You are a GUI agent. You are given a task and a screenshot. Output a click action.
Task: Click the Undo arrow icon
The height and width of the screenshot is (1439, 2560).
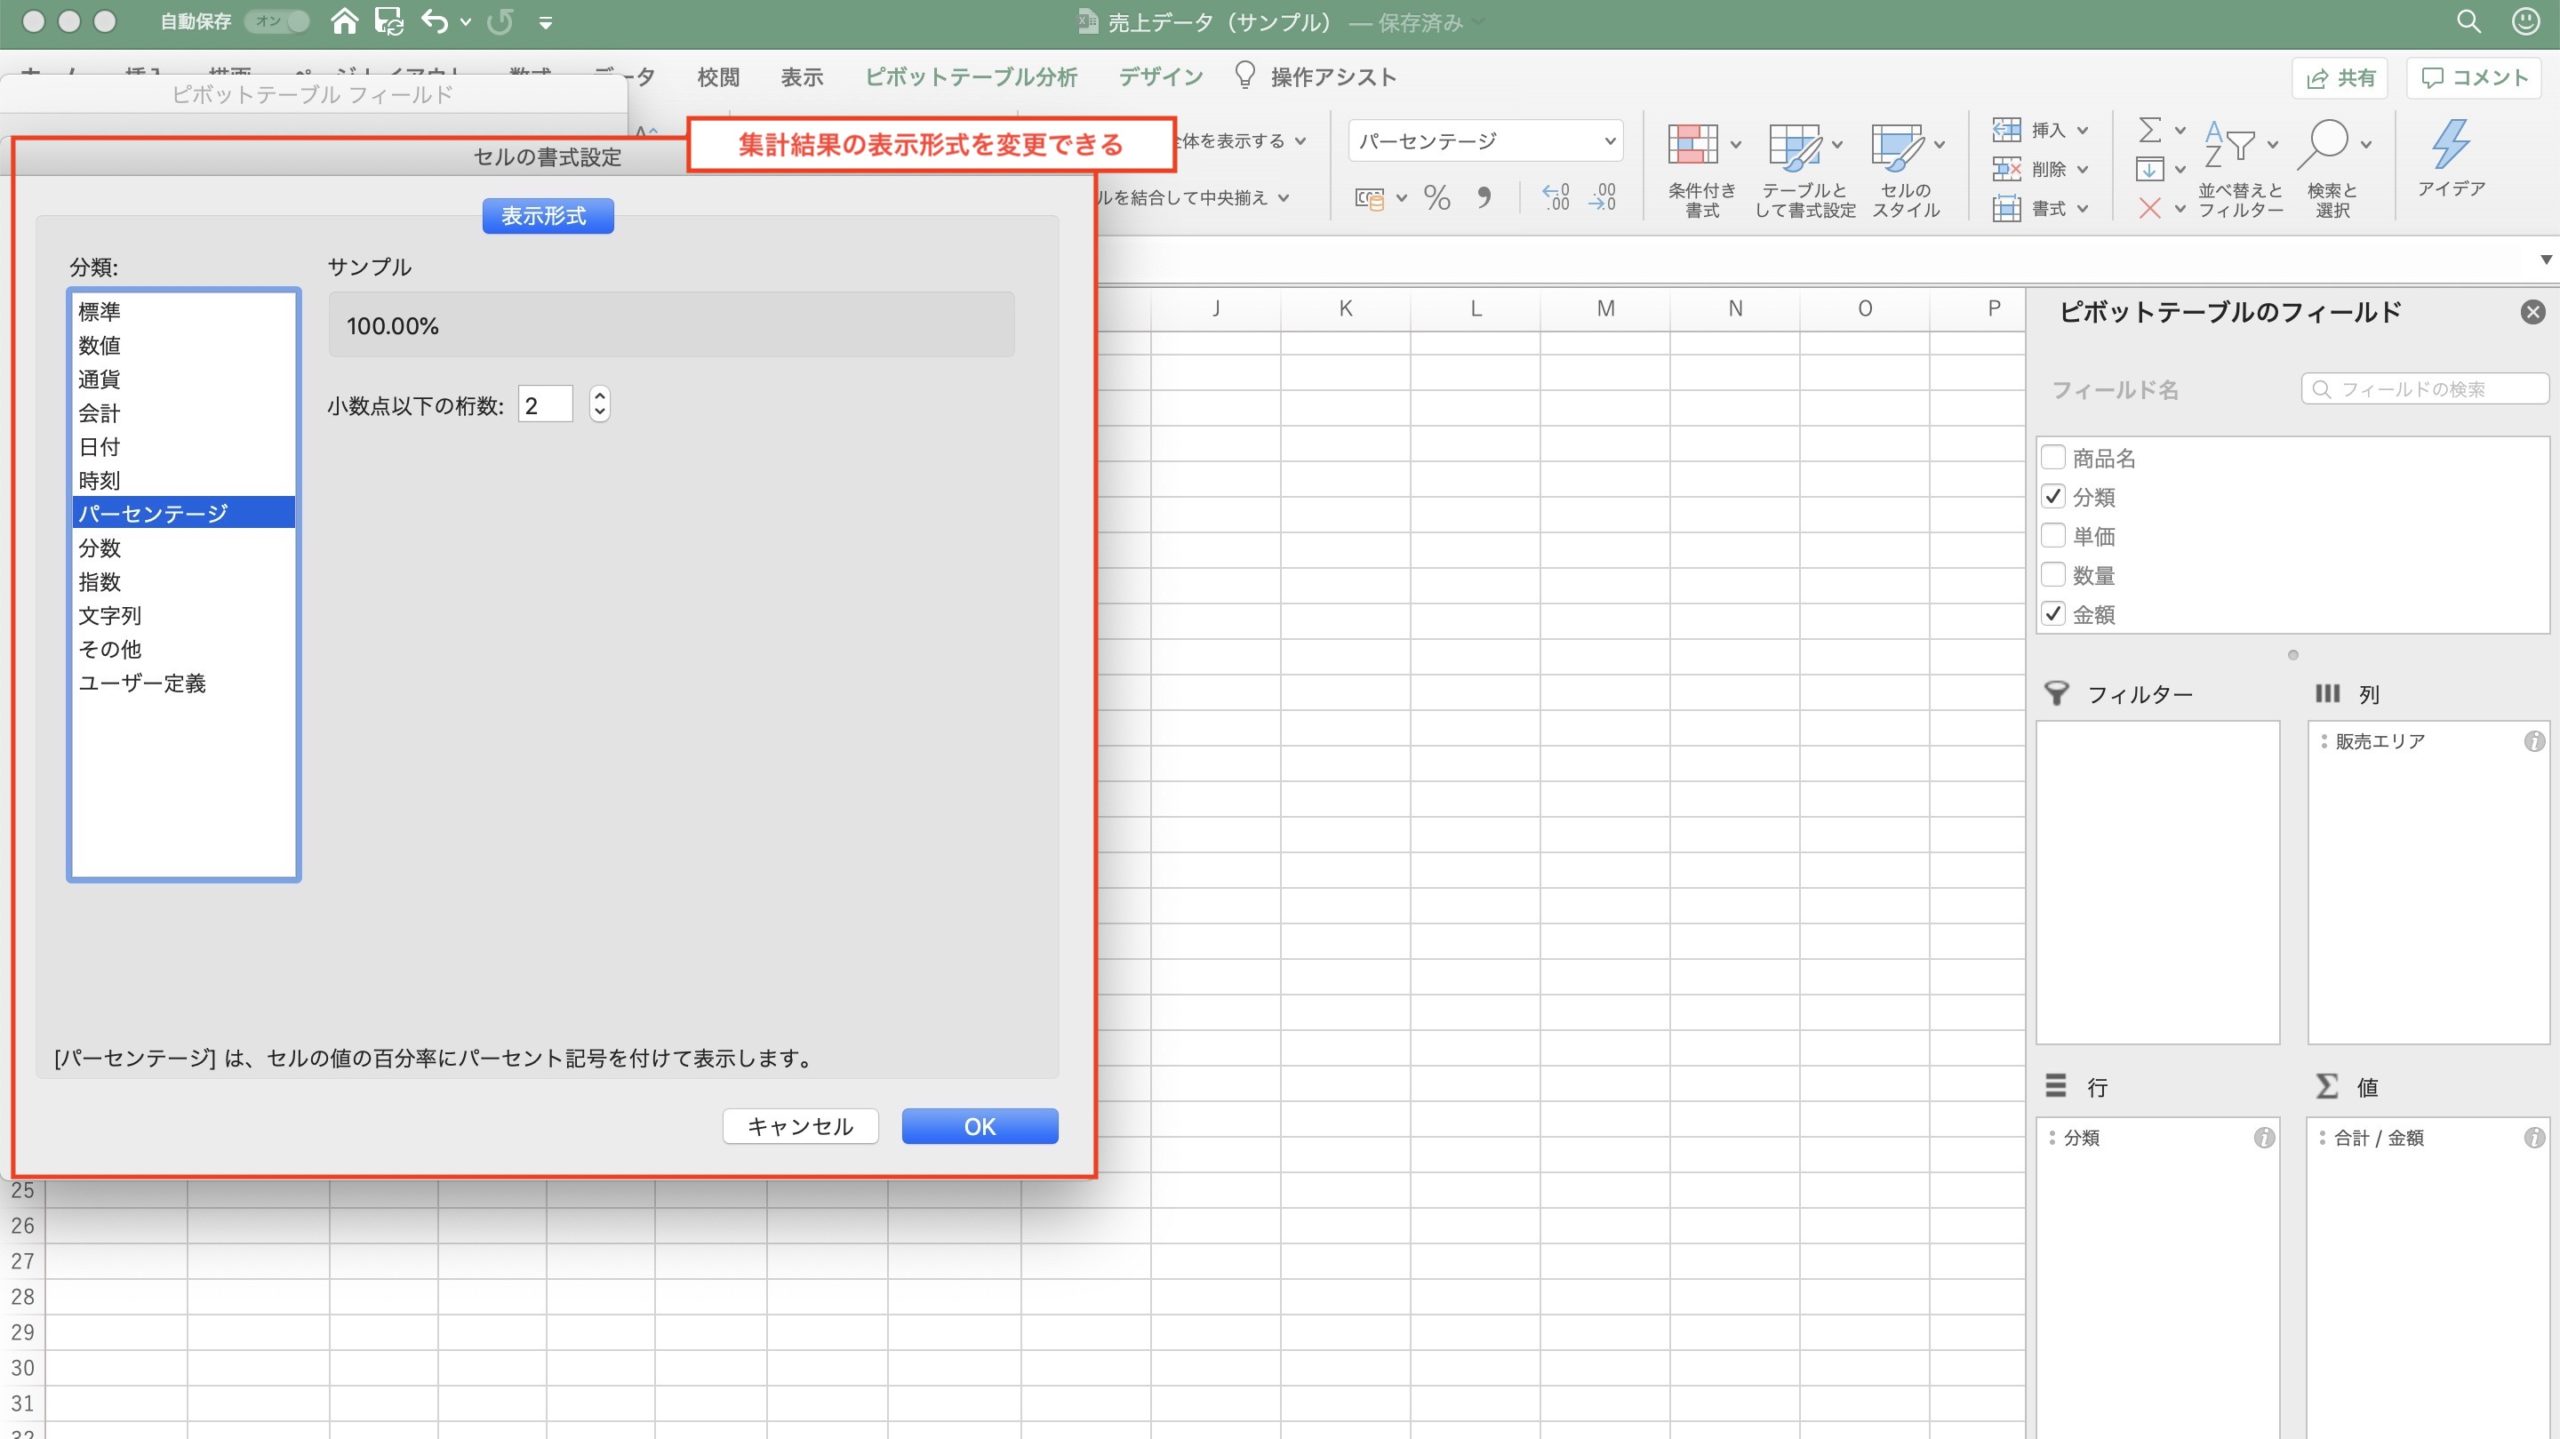click(x=434, y=21)
